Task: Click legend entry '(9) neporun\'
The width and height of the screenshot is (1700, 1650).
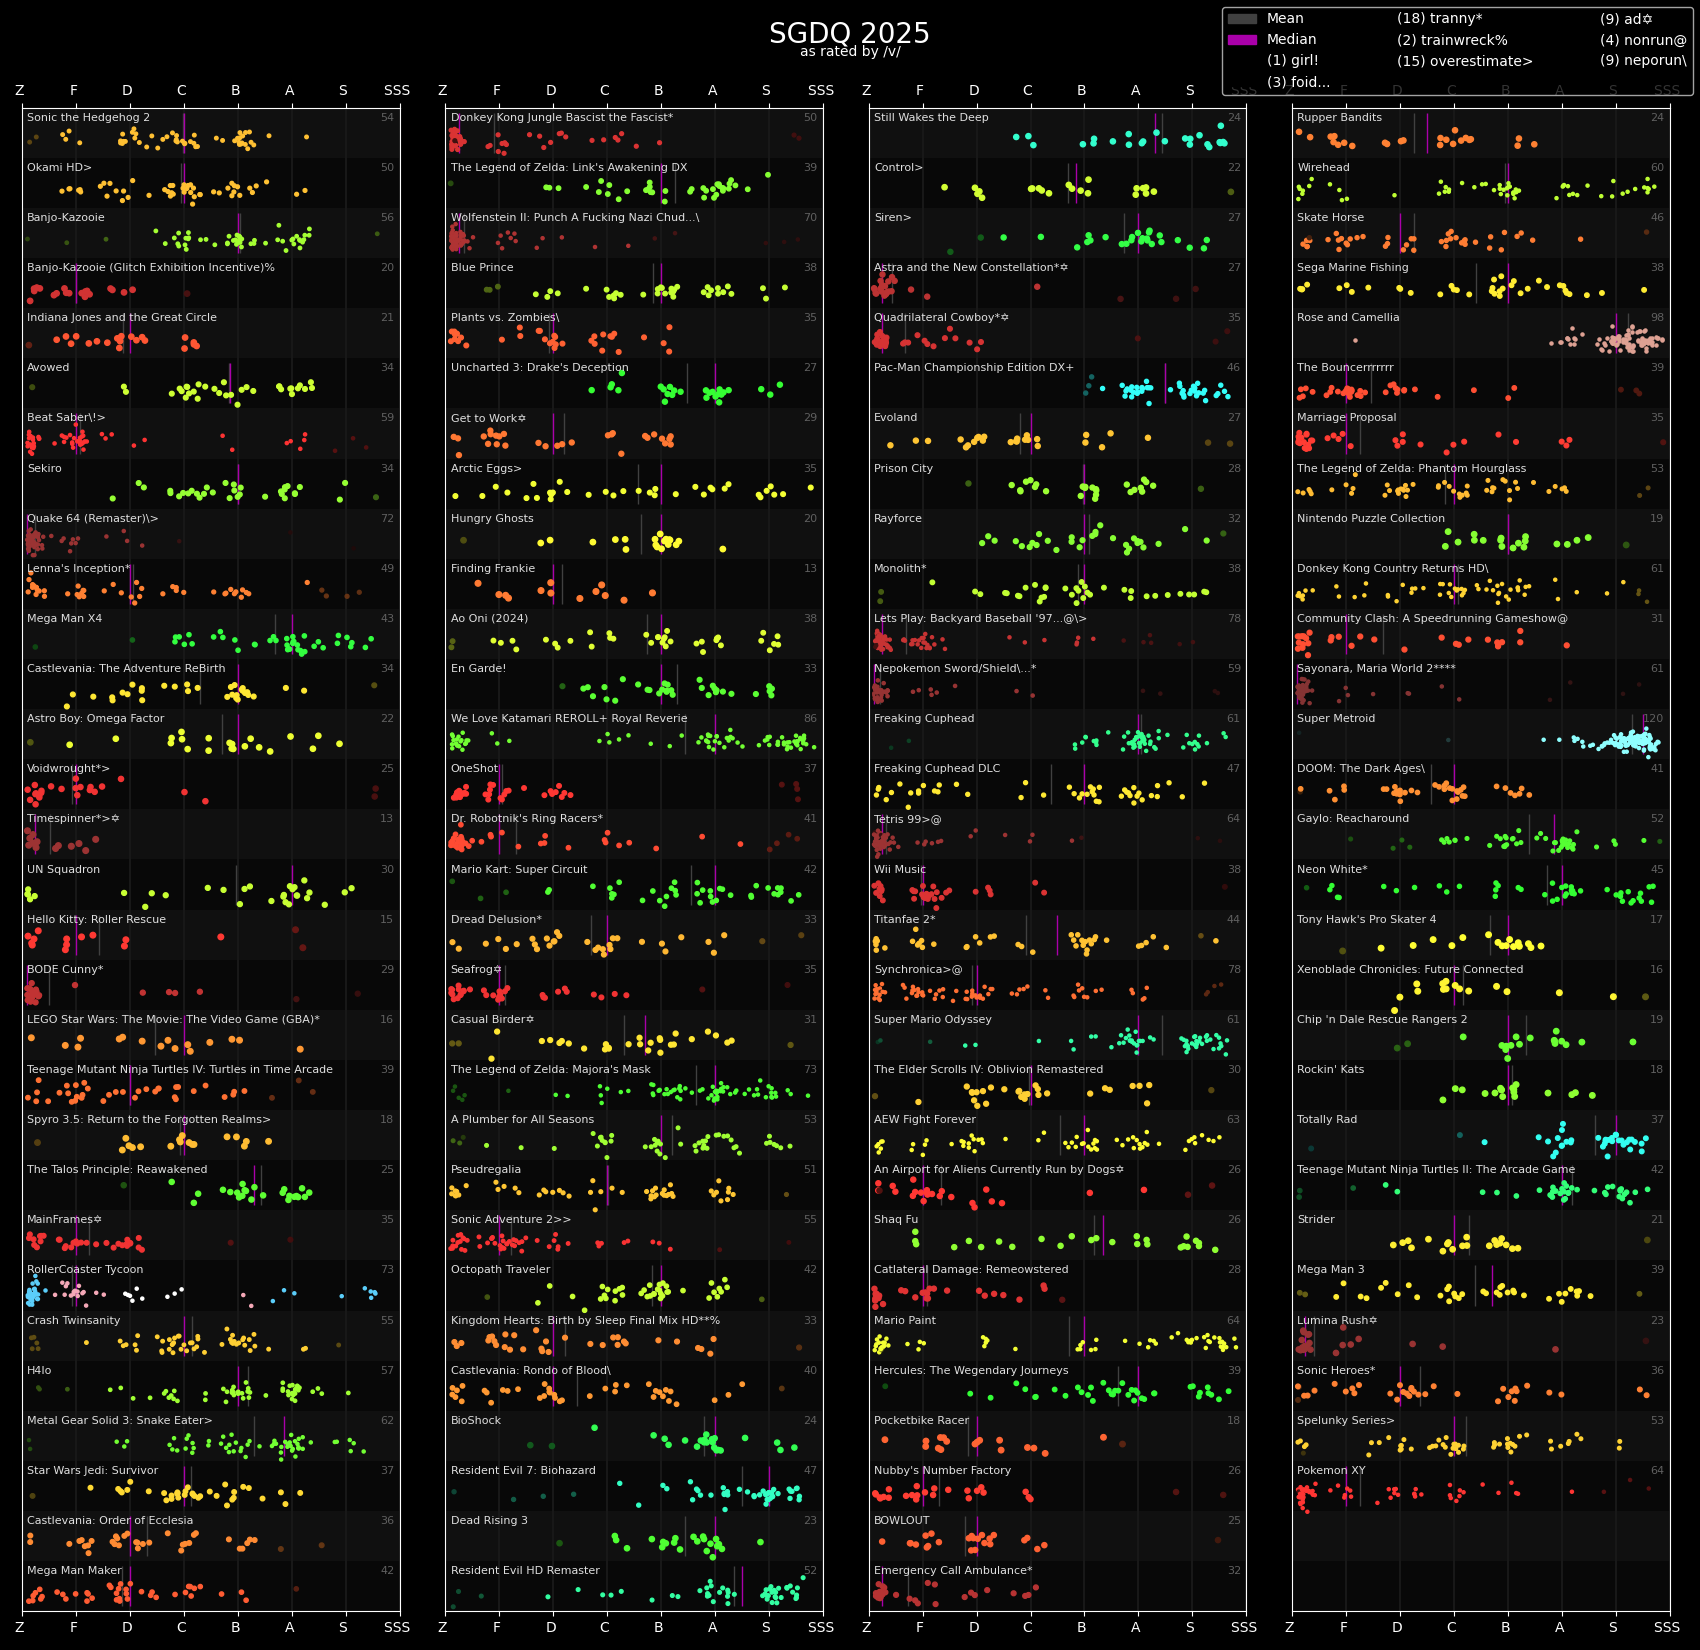Action: (1643, 61)
